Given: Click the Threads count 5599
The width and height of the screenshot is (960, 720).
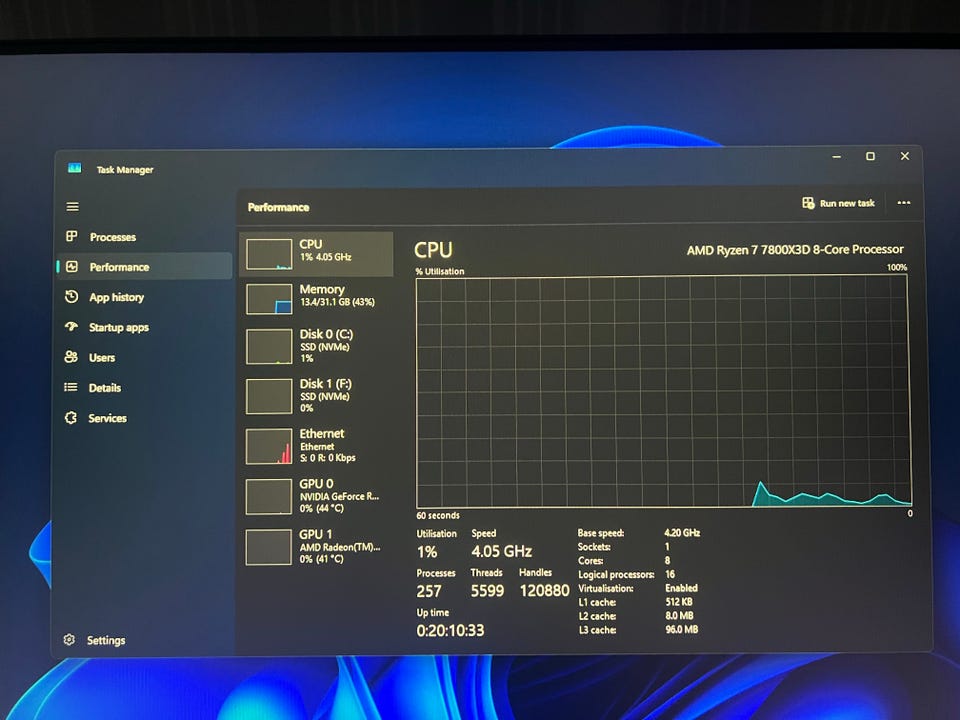Looking at the screenshot, I should [x=487, y=591].
